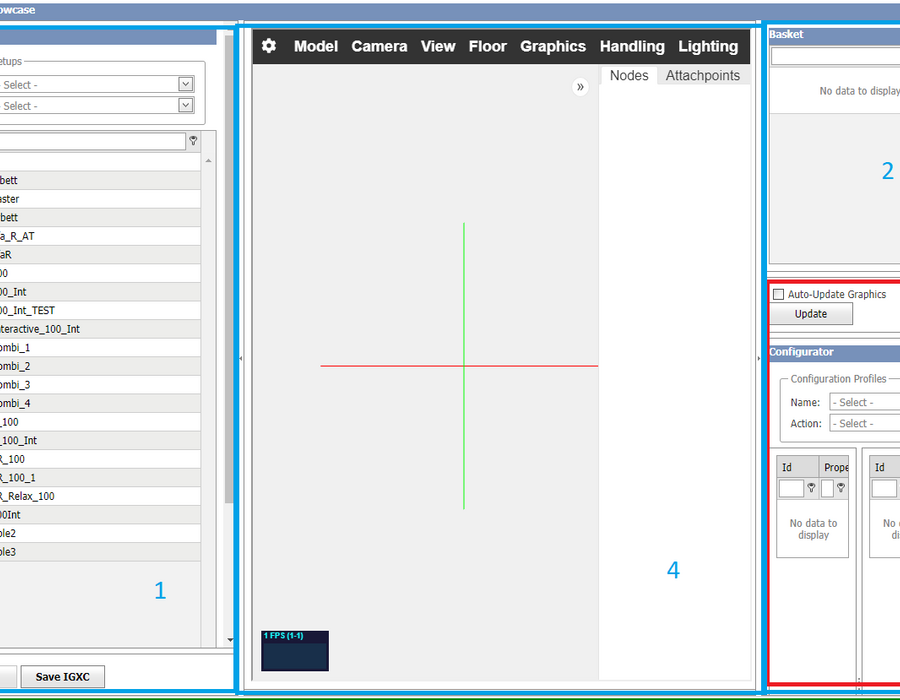Viewport: 900px width, 700px height.
Task: Click the filter icon beside list search field
Action: pos(193,141)
